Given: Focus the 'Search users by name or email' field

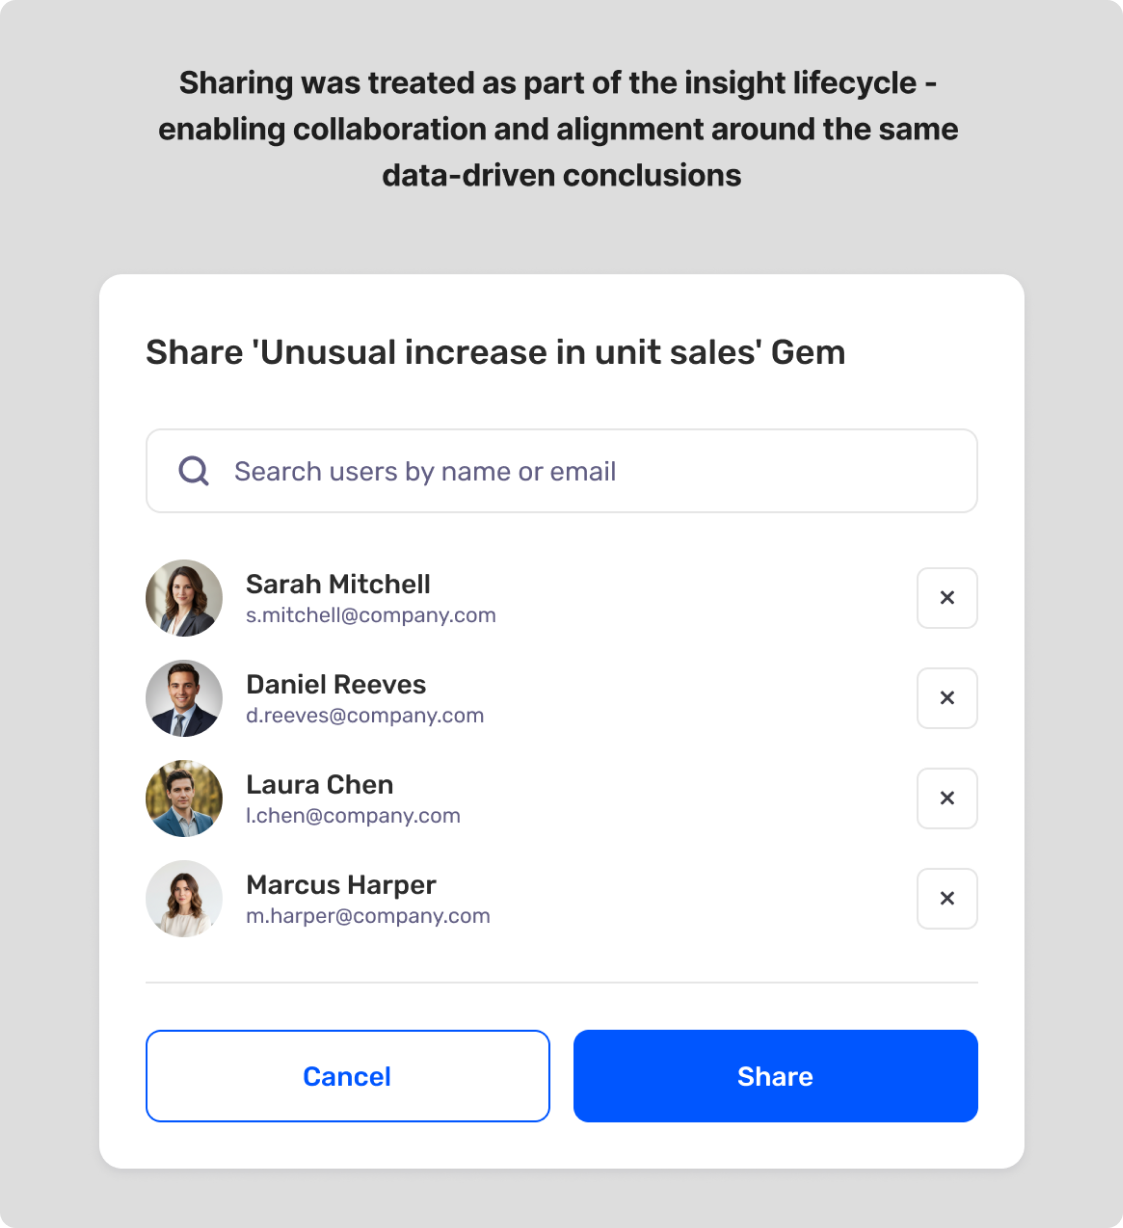Looking at the screenshot, I should pyautogui.click(x=561, y=471).
